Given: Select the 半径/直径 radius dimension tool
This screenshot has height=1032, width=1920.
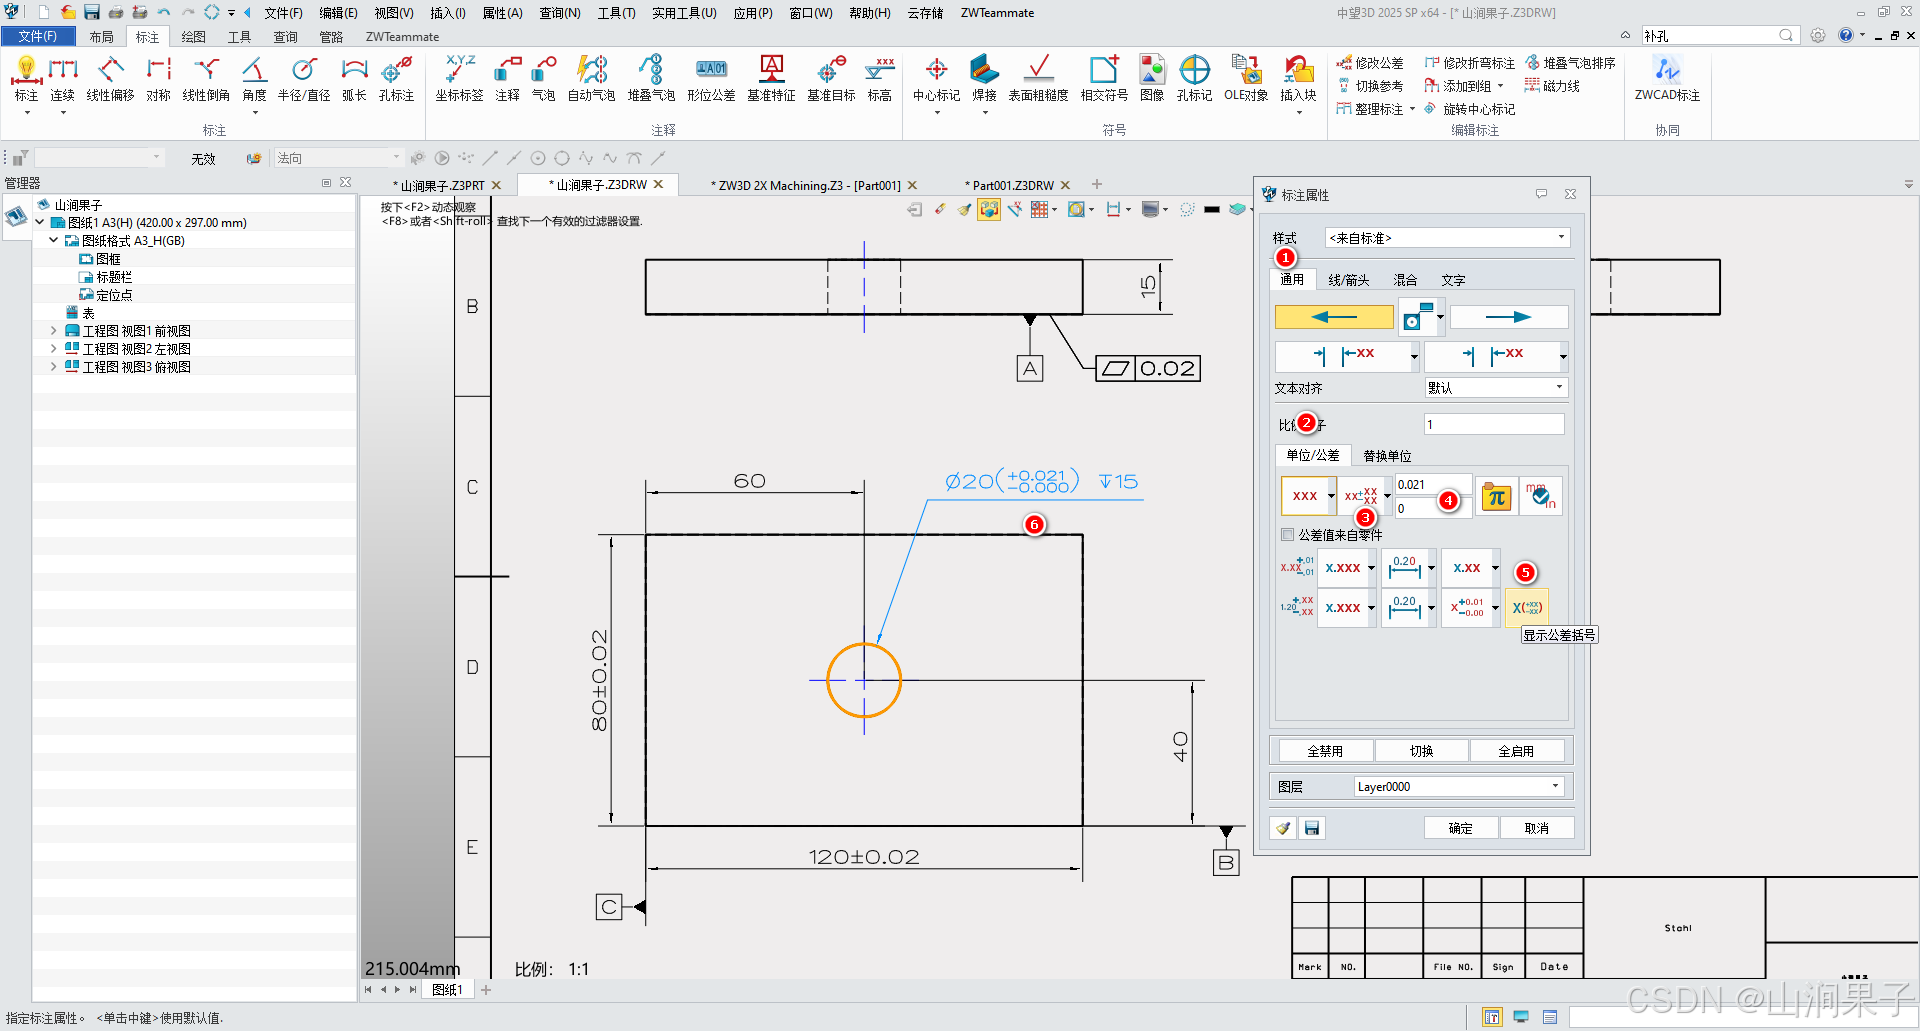Looking at the screenshot, I should 304,79.
